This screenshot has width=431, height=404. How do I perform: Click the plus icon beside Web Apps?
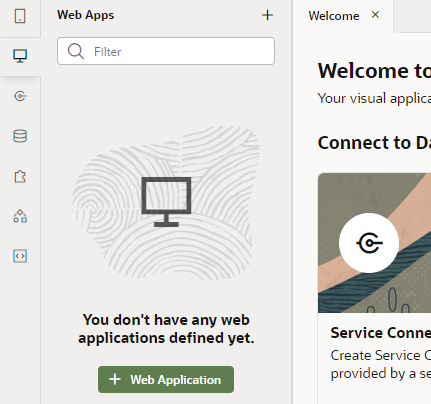267,15
